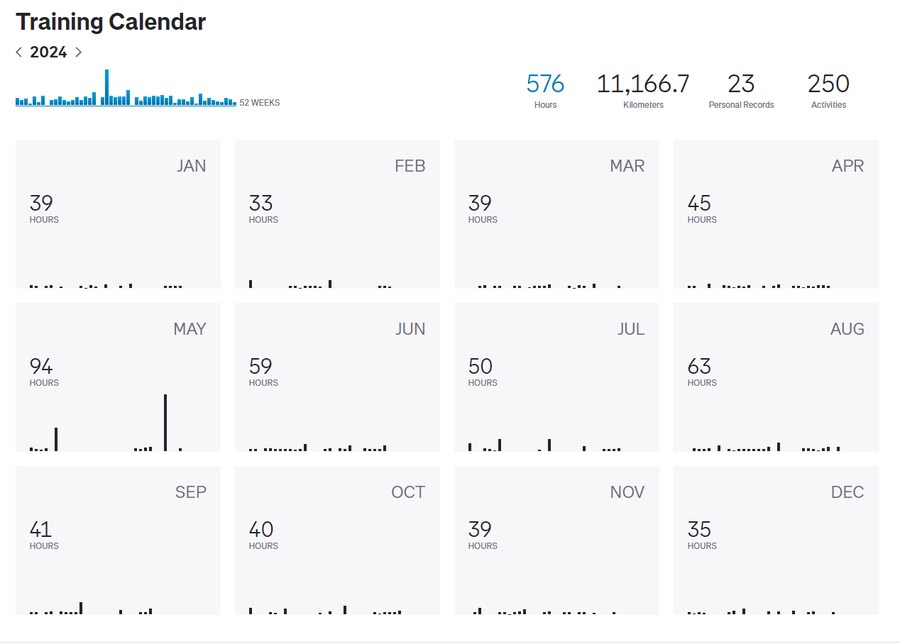This screenshot has width=900, height=644.
Task: Go to previous year with left chevron
Action: [19, 52]
